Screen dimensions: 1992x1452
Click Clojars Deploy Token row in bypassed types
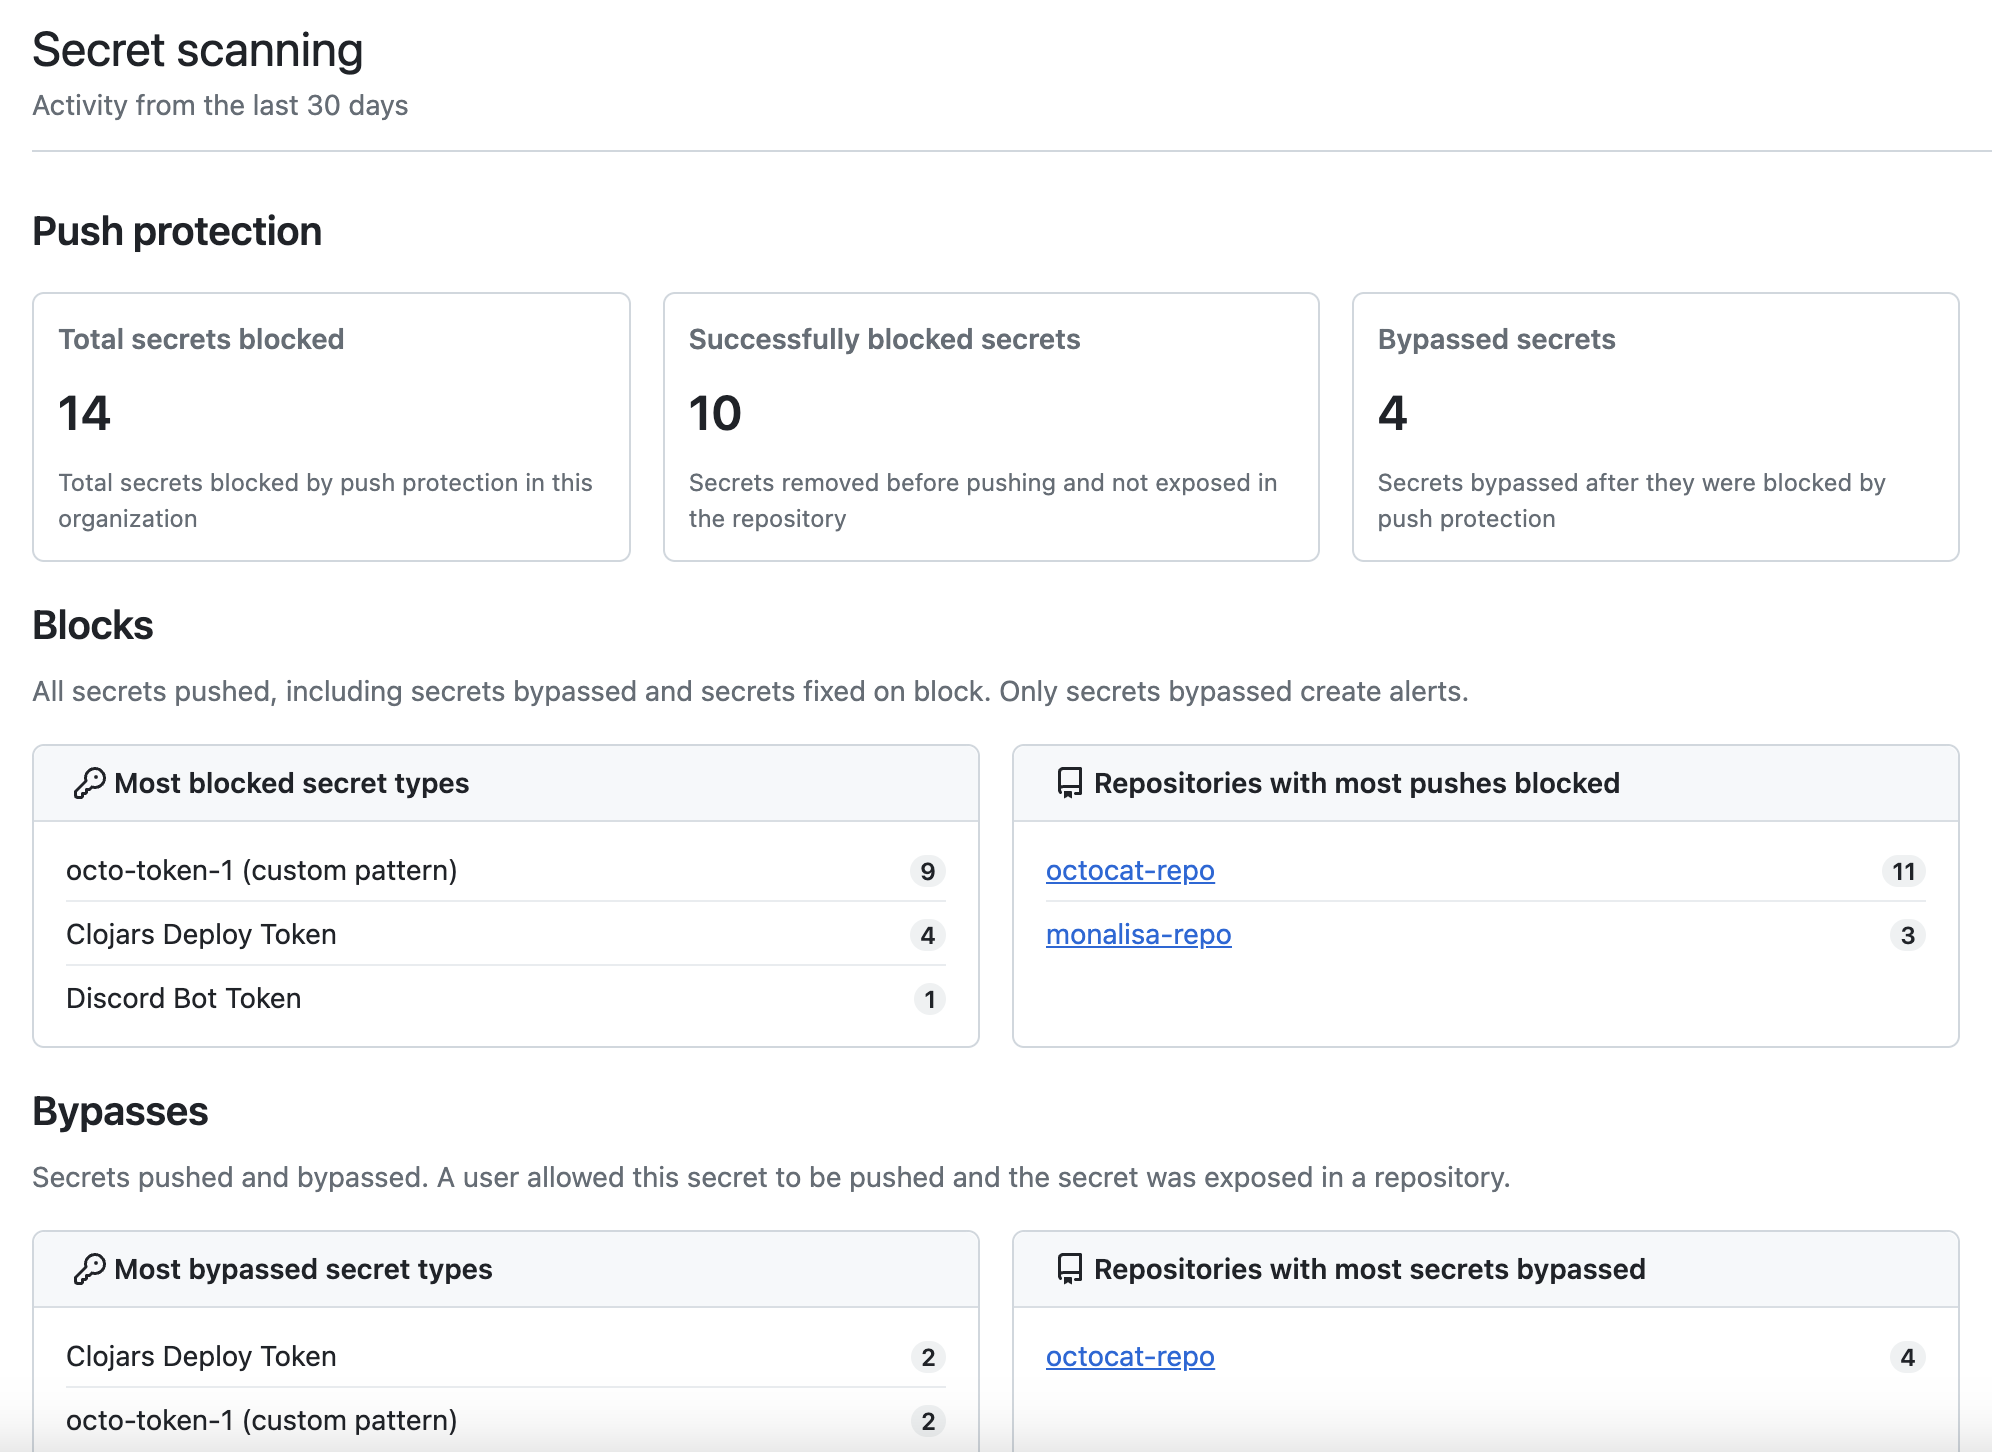coord(201,1357)
